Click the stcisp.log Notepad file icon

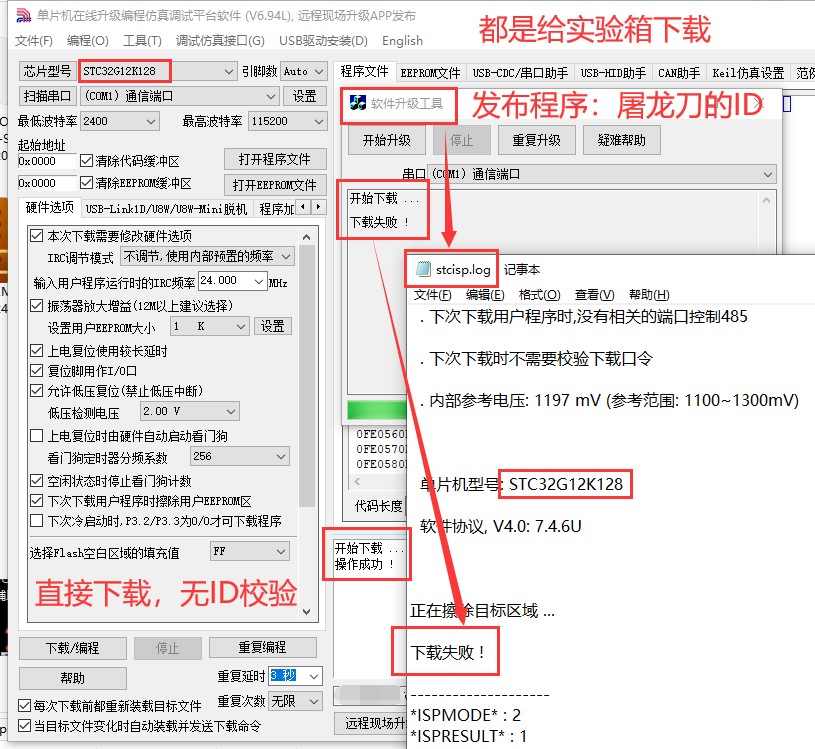point(423,269)
